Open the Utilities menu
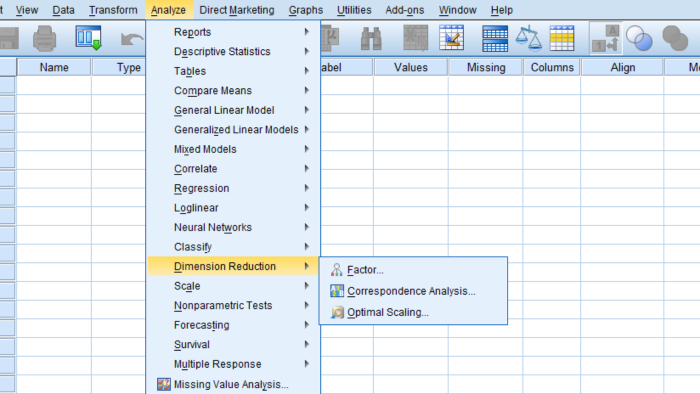This screenshot has height=394, width=700. coord(354,10)
